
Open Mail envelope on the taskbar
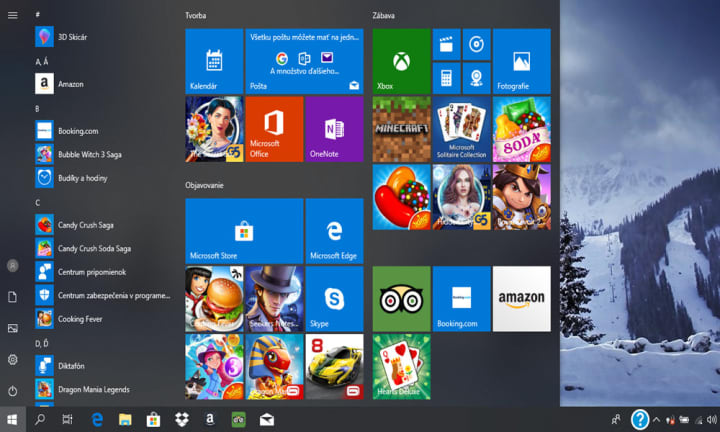coord(267,419)
